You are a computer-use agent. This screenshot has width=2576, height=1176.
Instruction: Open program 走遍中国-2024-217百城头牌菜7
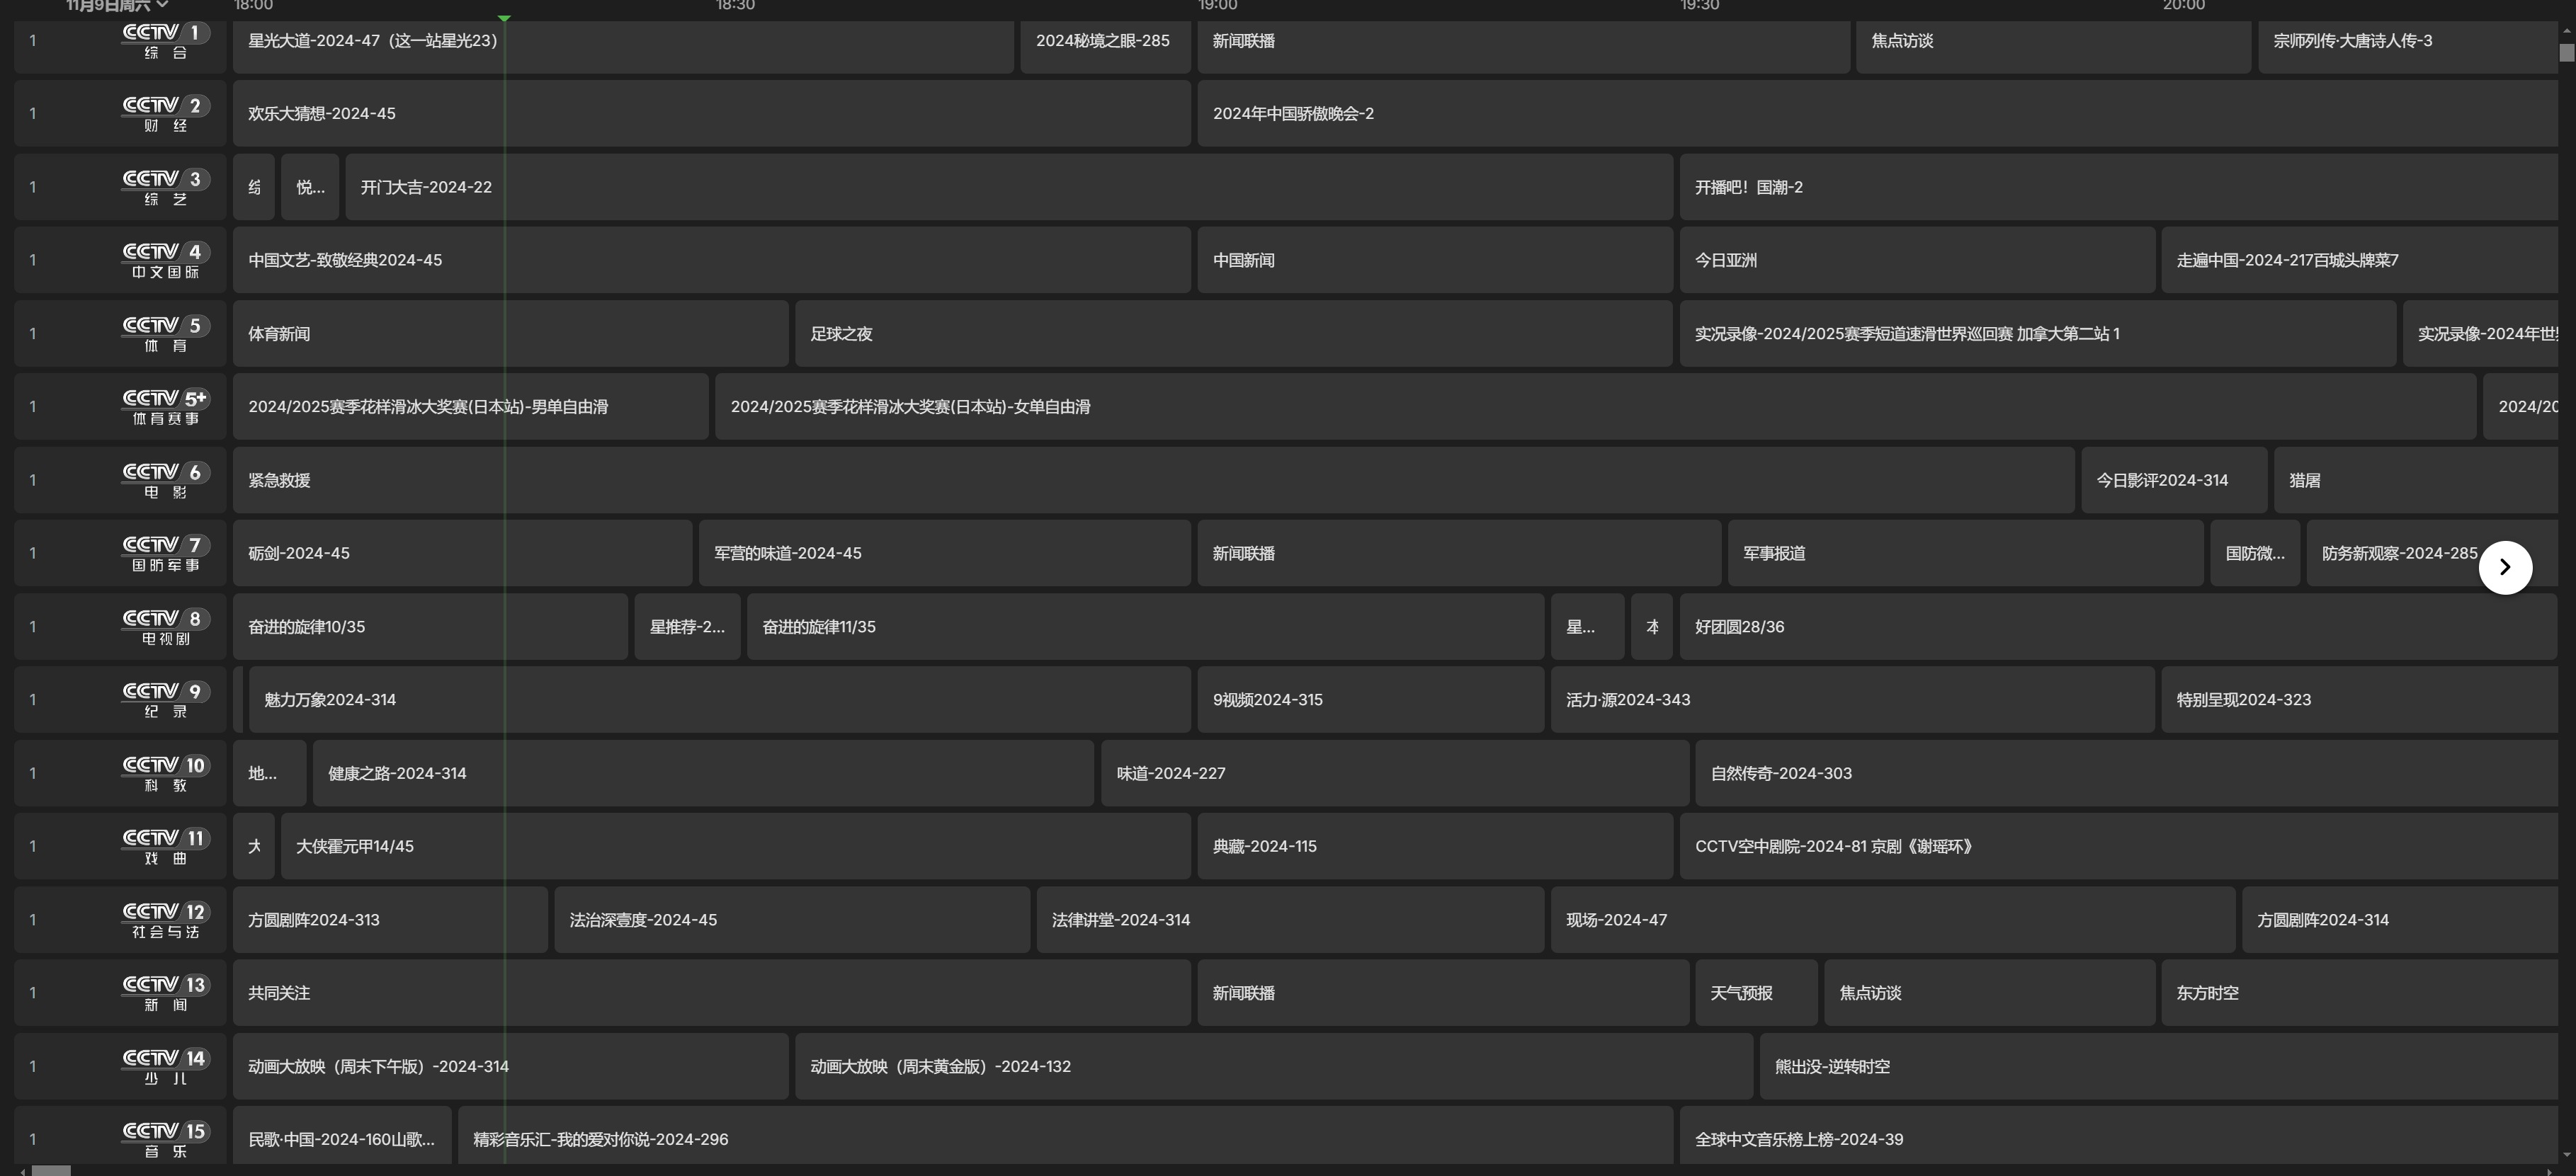click(x=2359, y=260)
